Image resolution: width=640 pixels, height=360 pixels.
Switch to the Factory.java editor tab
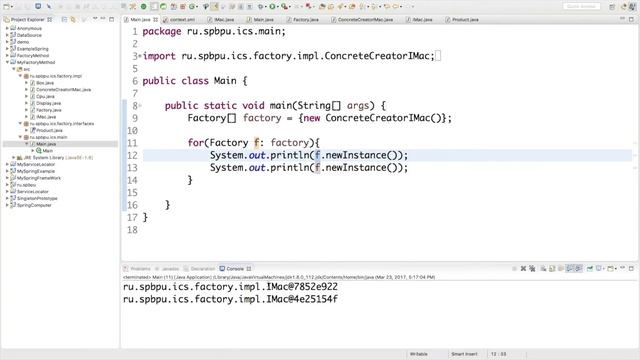302,20
